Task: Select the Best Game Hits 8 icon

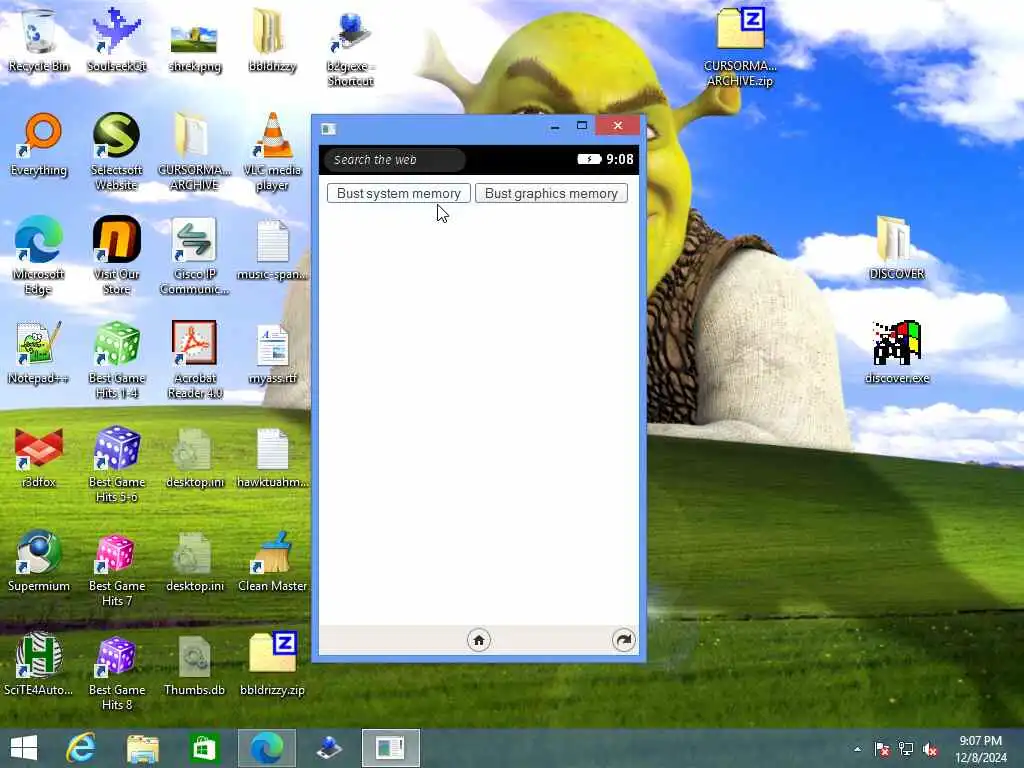Action: (x=116, y=673)
